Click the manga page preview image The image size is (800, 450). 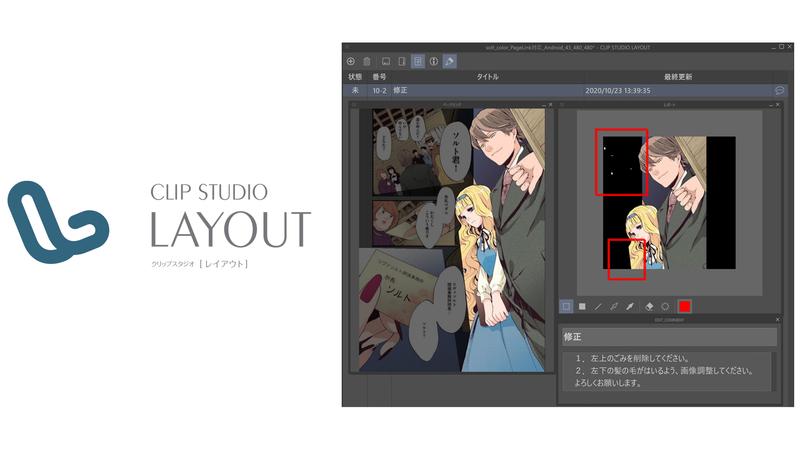(x=452, y=240)
